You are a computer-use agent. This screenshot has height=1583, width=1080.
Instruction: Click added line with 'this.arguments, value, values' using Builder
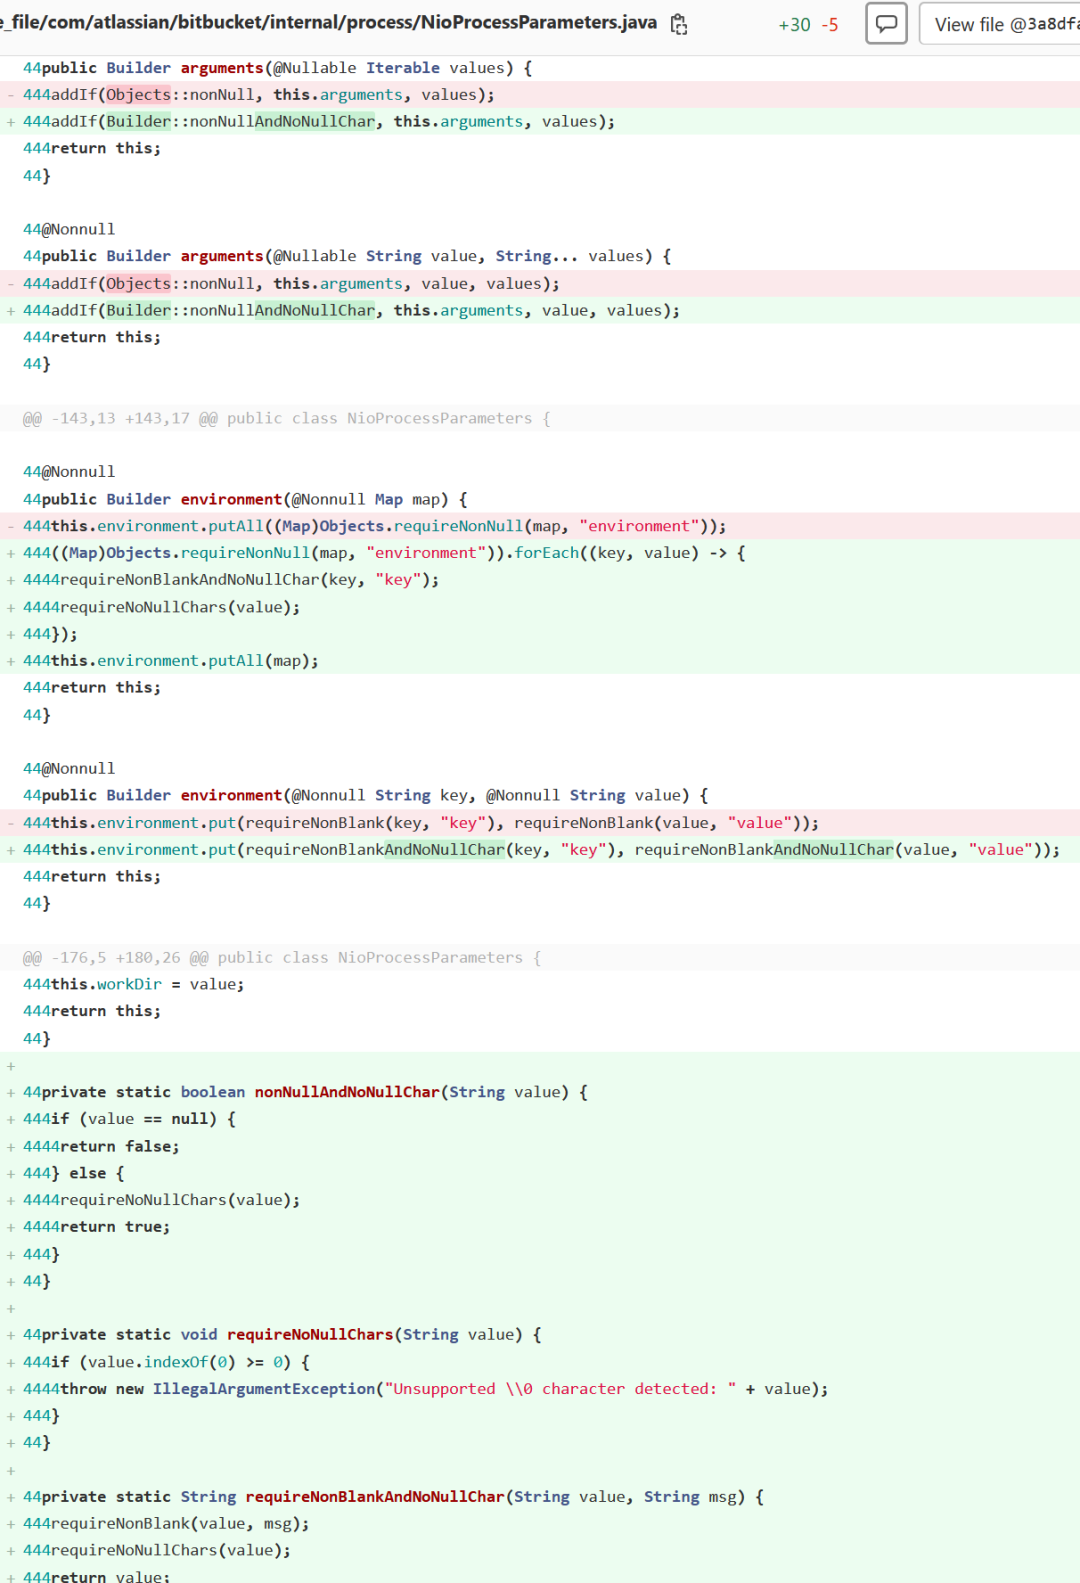tap(540, 311)
